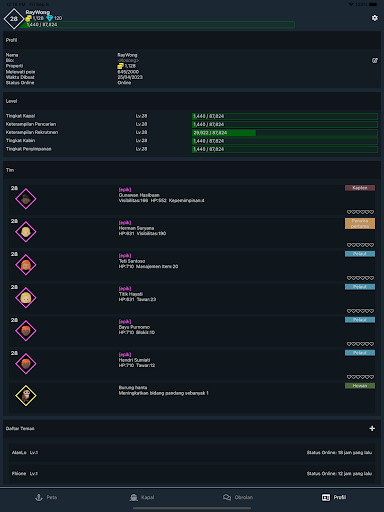The height and width of the screenshot is (512, 384).
Task: Tap the Keterampilan Rekrutmen progress bar
Action: pyautogui.click(x=285, y=133)
